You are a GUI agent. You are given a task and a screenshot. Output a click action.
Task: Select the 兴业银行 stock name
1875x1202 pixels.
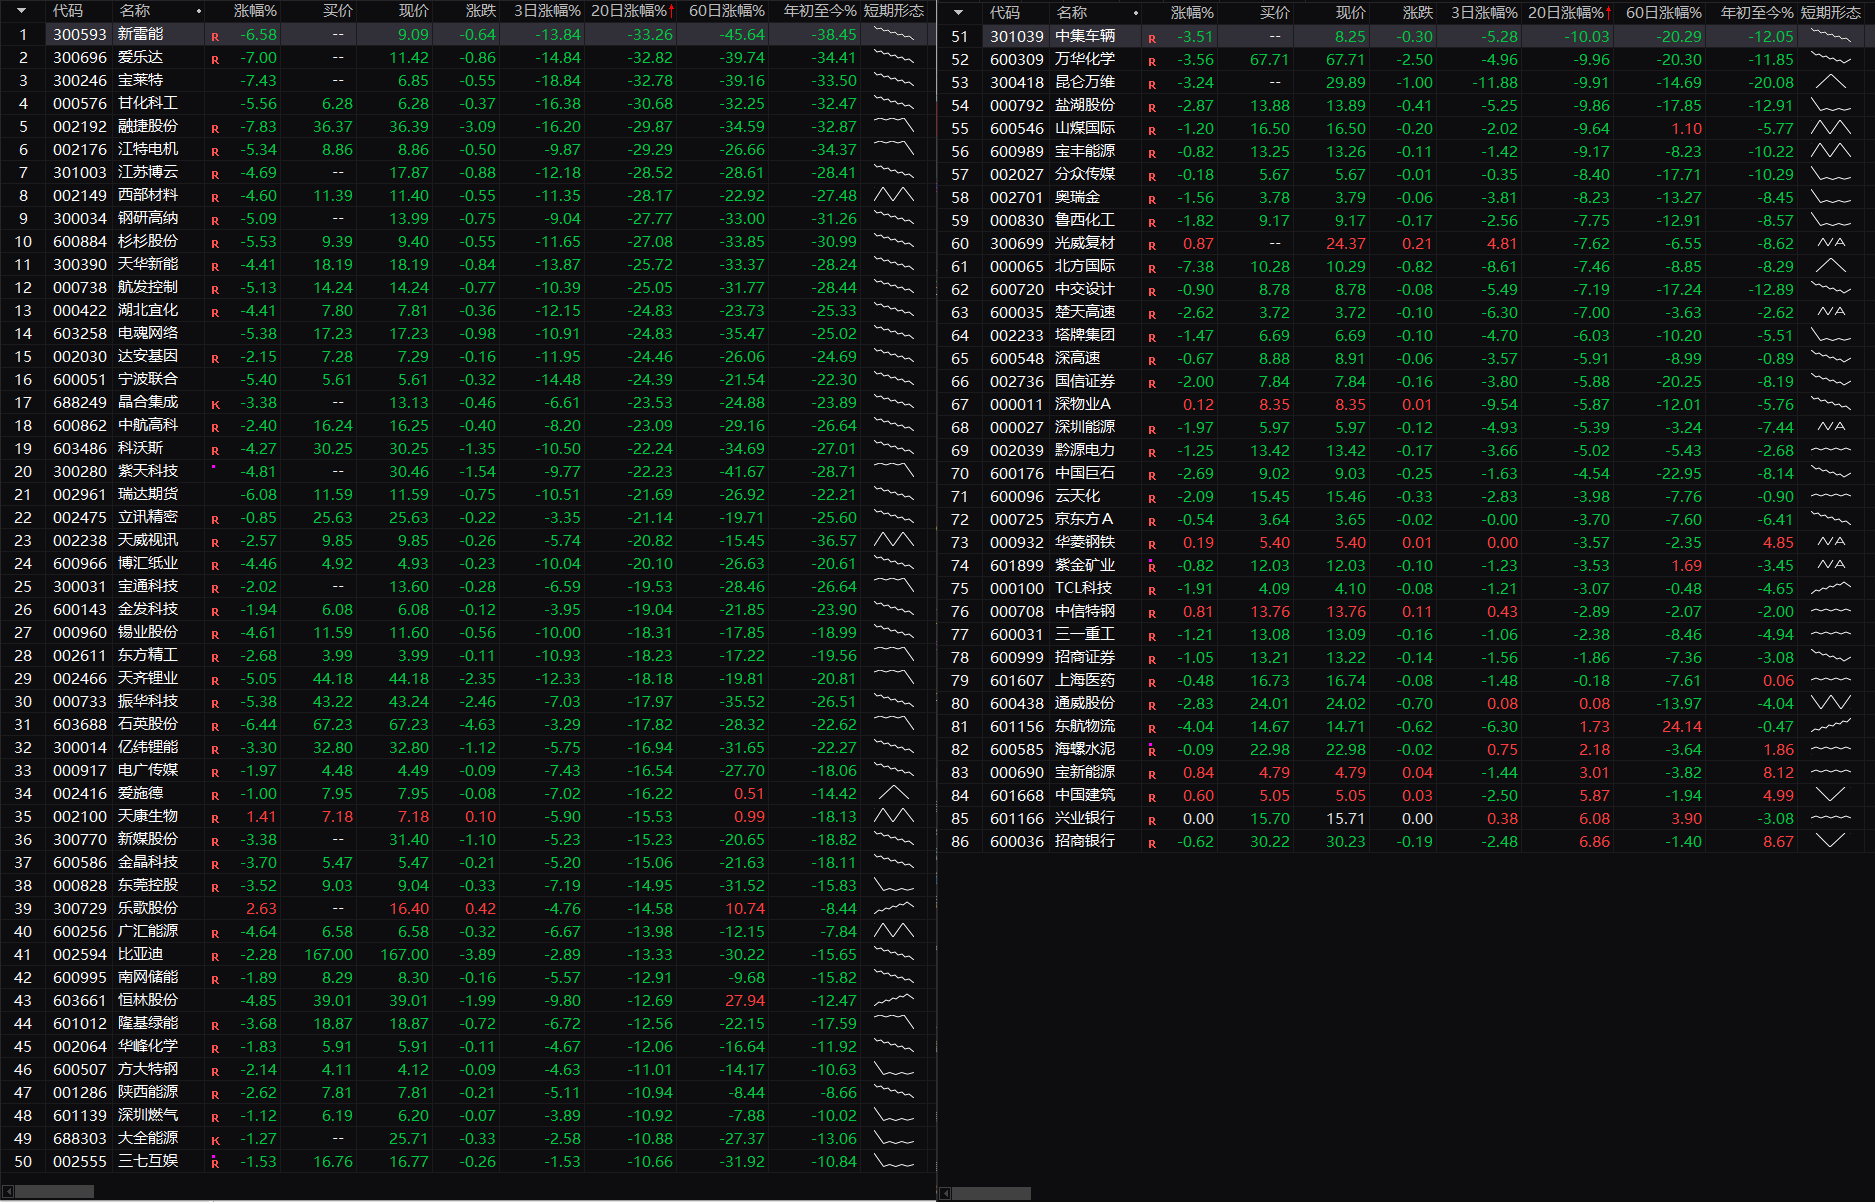(1085, 818)
